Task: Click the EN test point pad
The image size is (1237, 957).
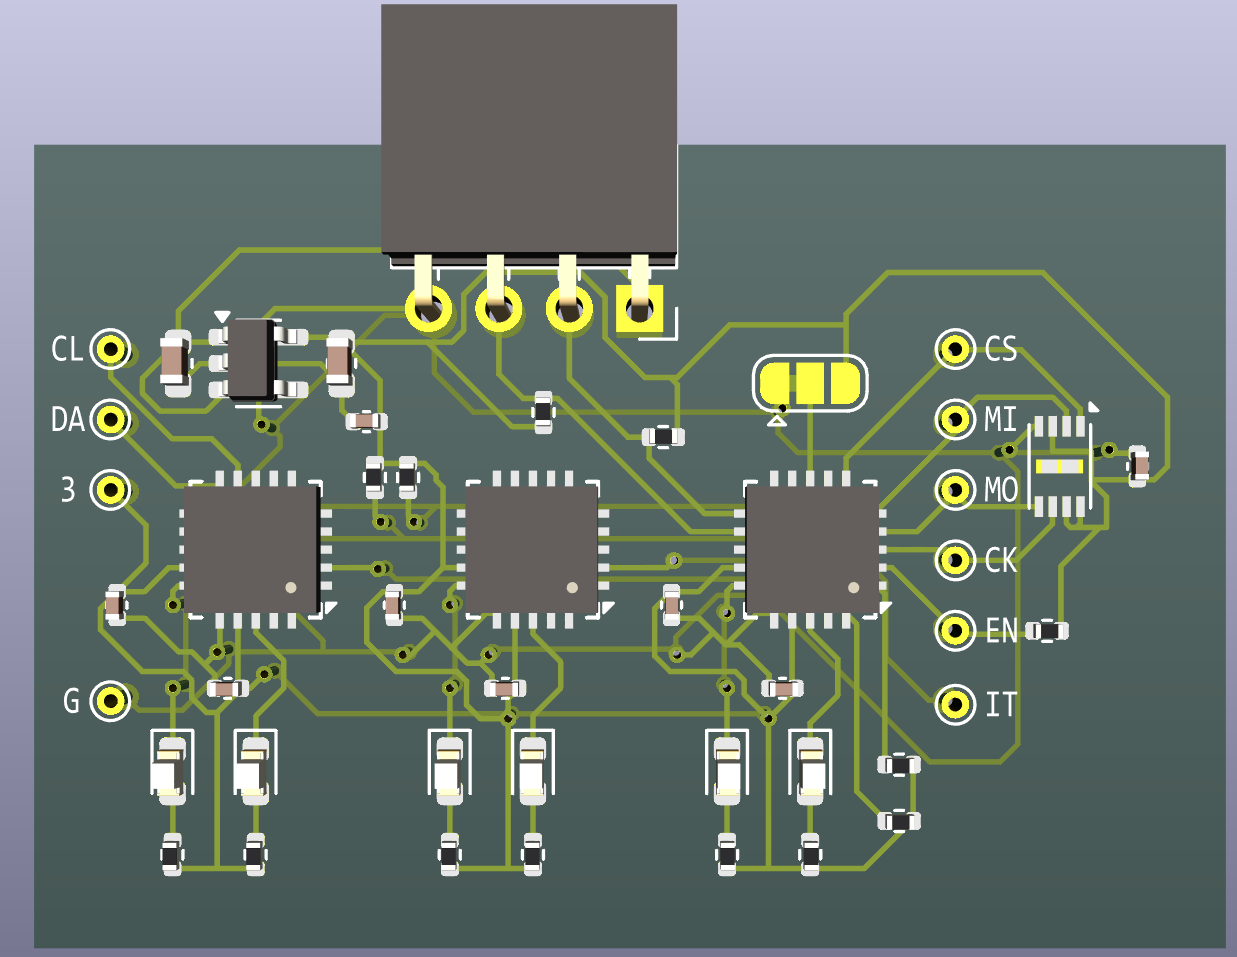Action: click(x=955, y=630)
